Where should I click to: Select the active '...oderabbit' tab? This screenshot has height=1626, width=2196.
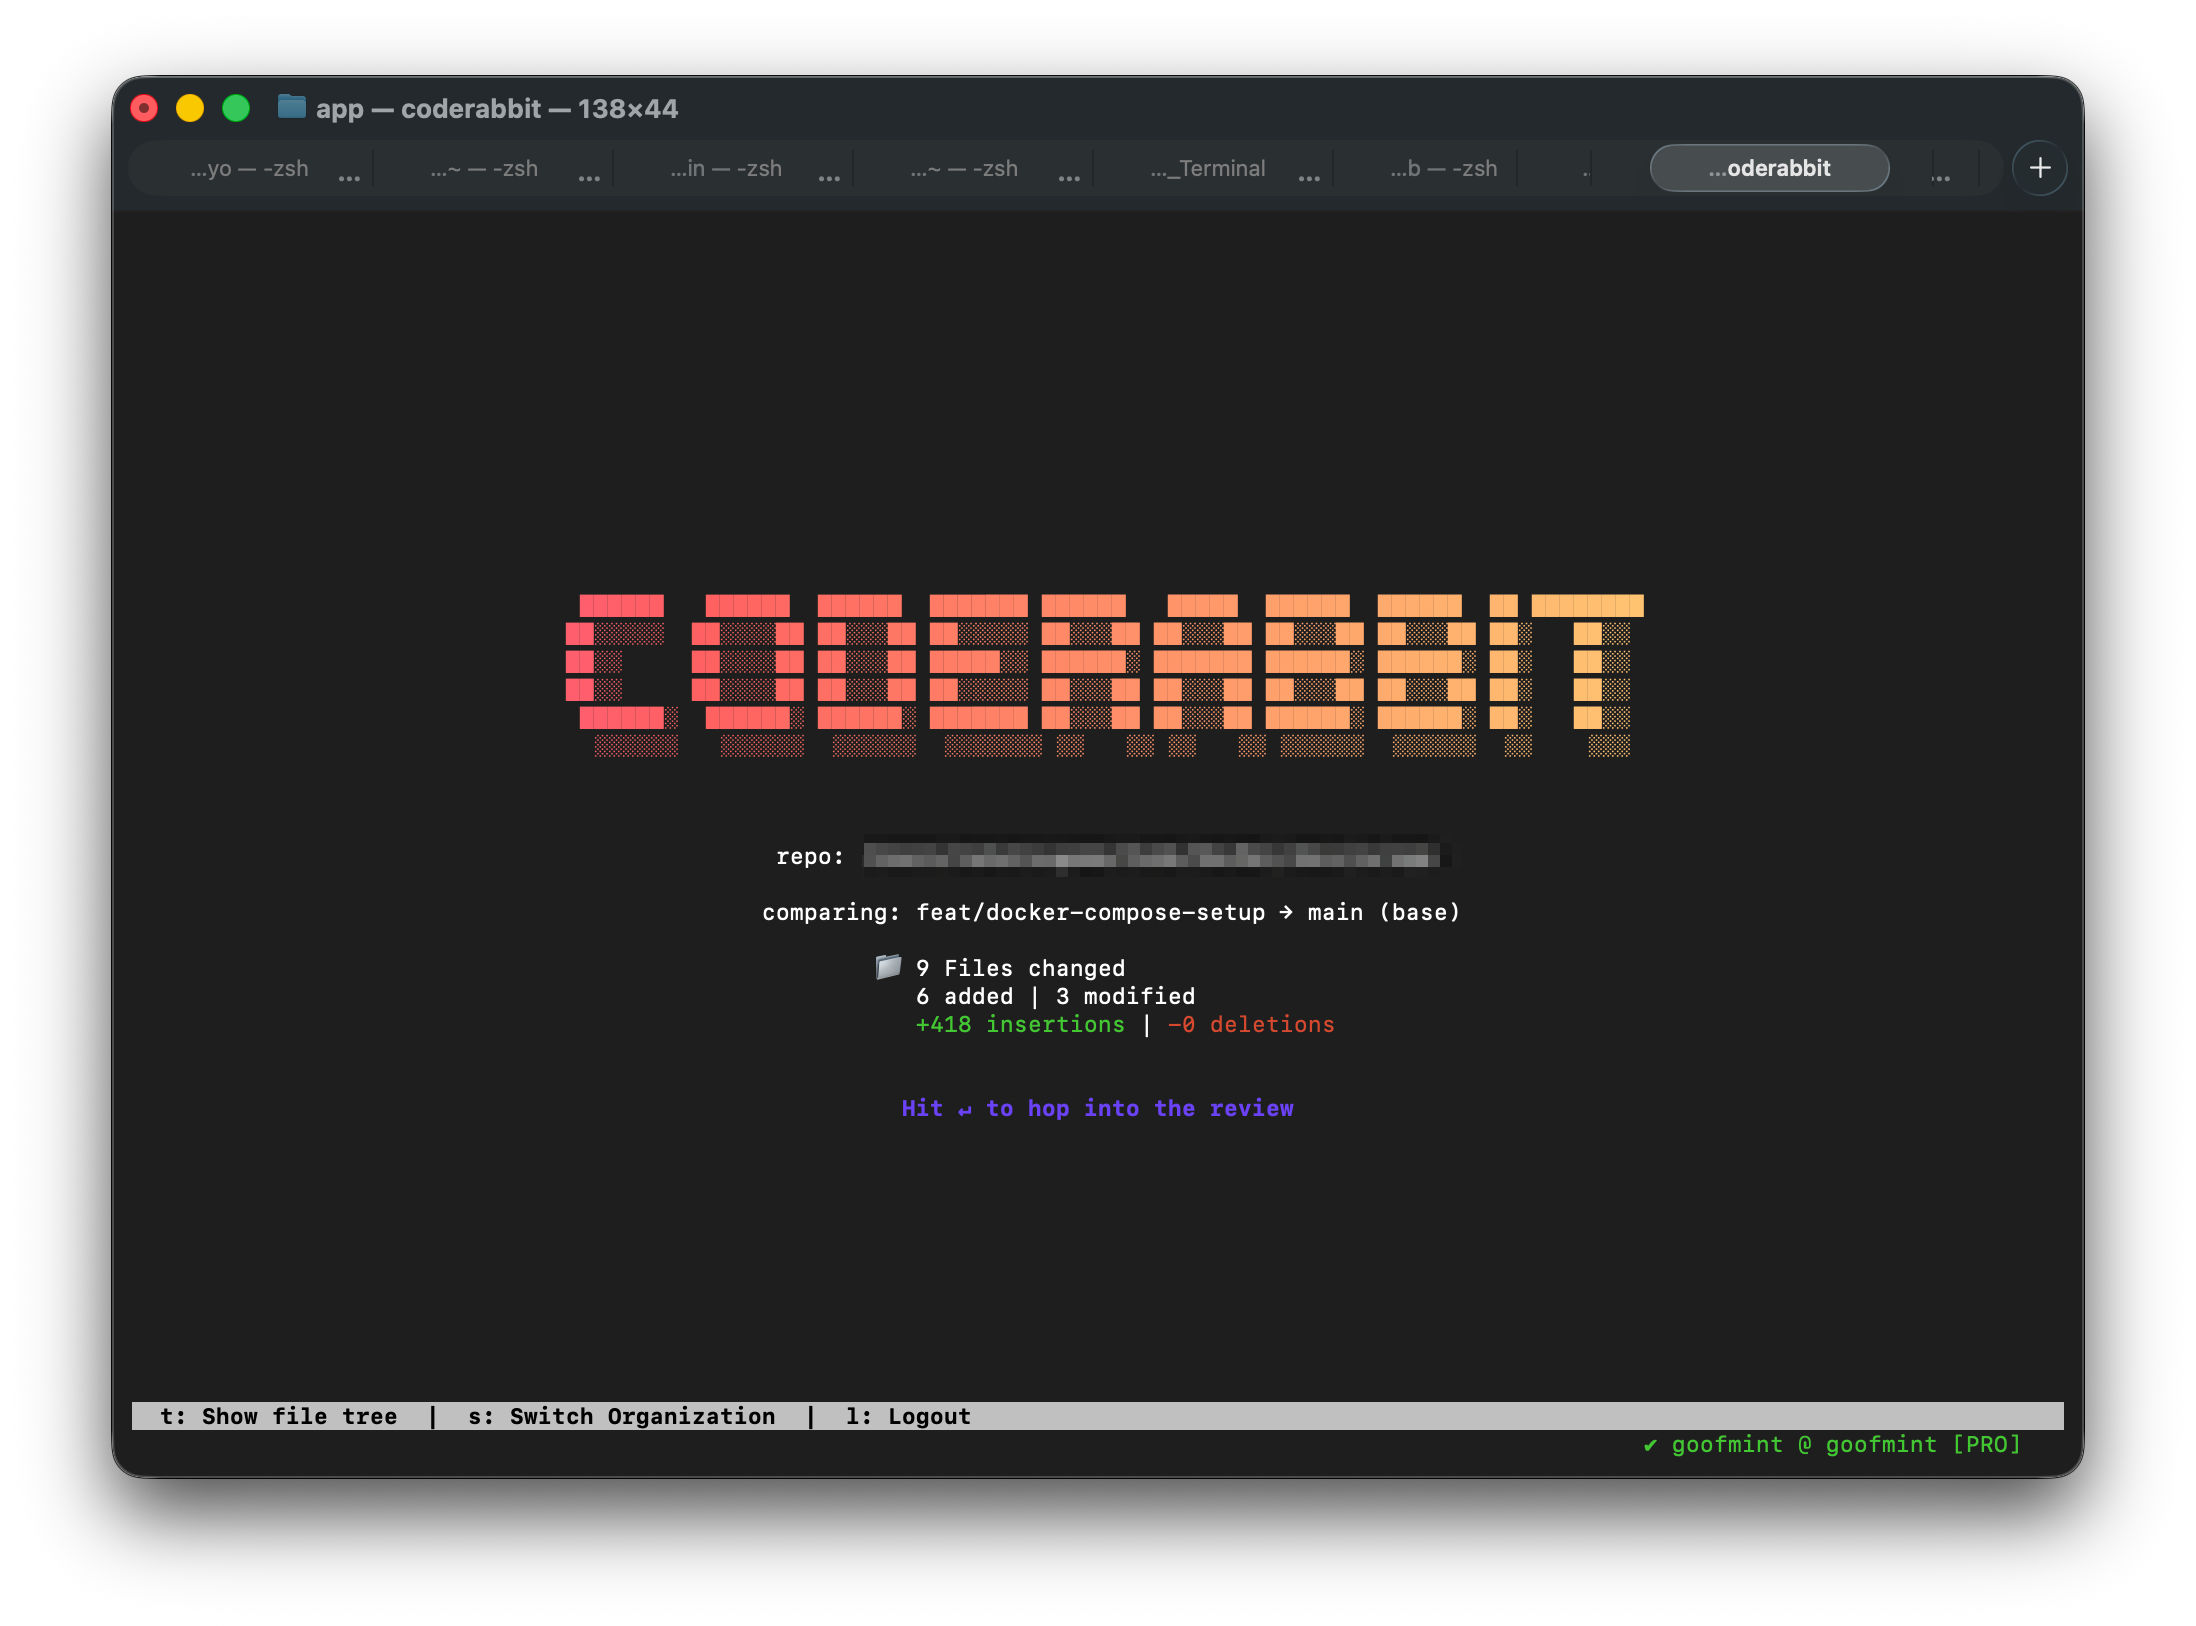[1769, 168]
